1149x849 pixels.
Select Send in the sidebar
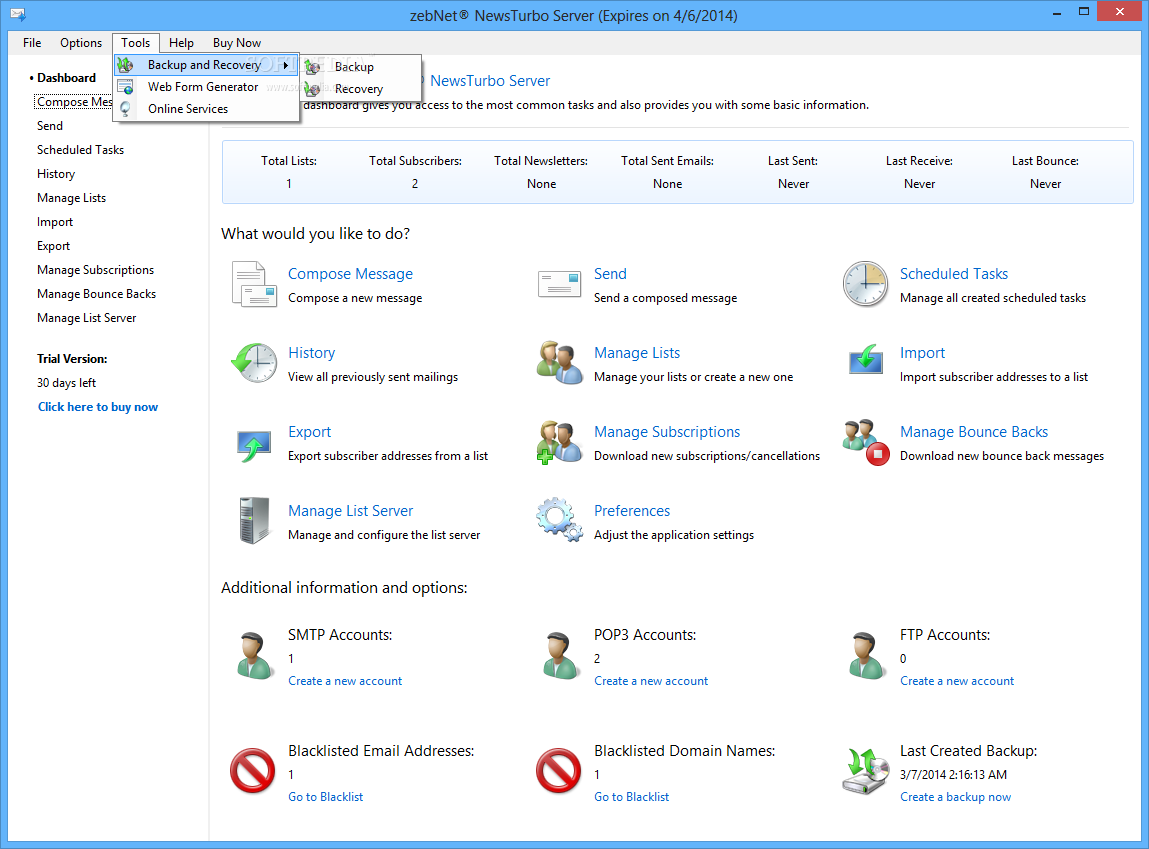pos(50,126)
